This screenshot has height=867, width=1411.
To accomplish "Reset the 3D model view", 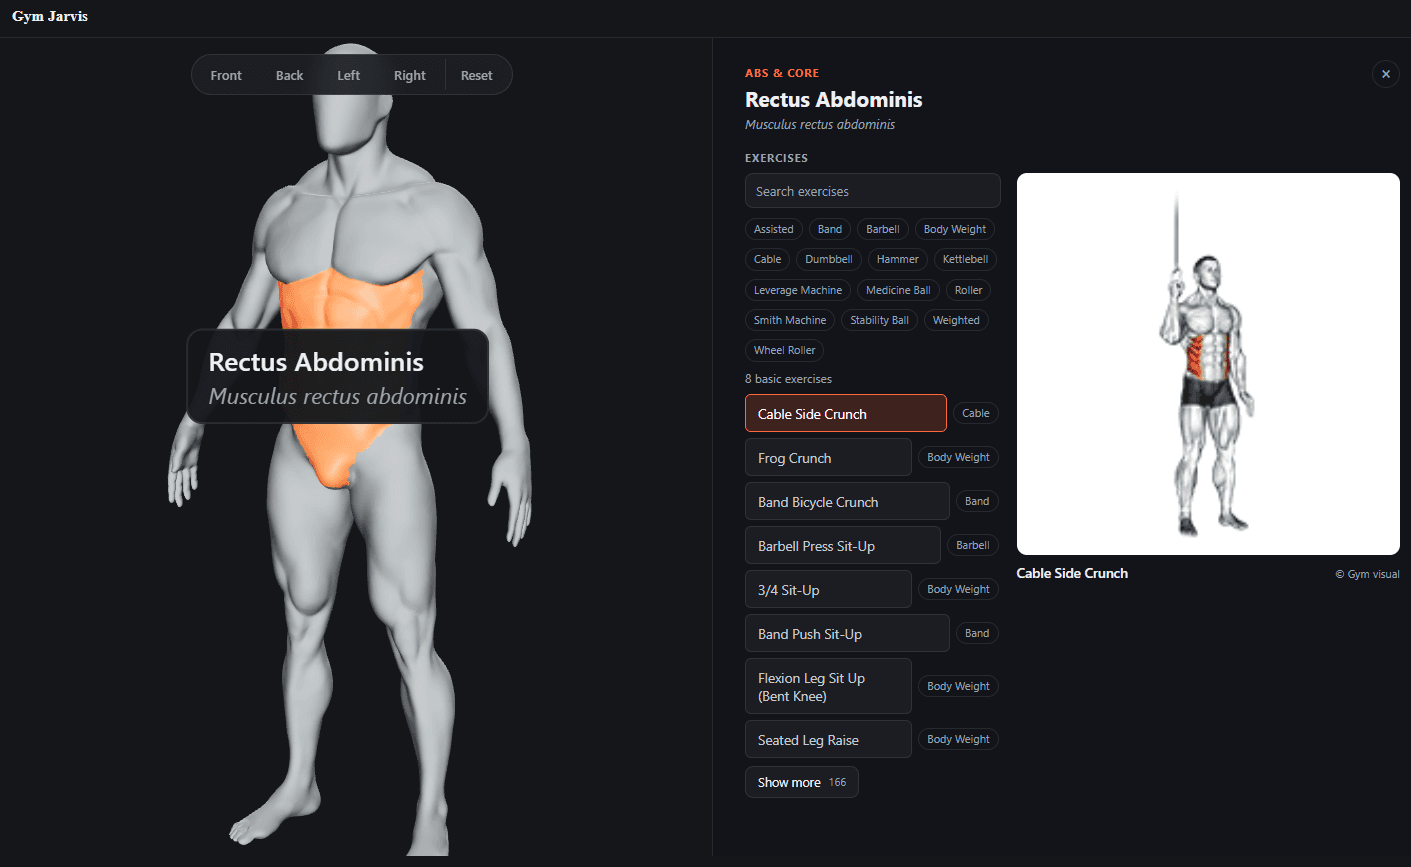I will point(476,75).
